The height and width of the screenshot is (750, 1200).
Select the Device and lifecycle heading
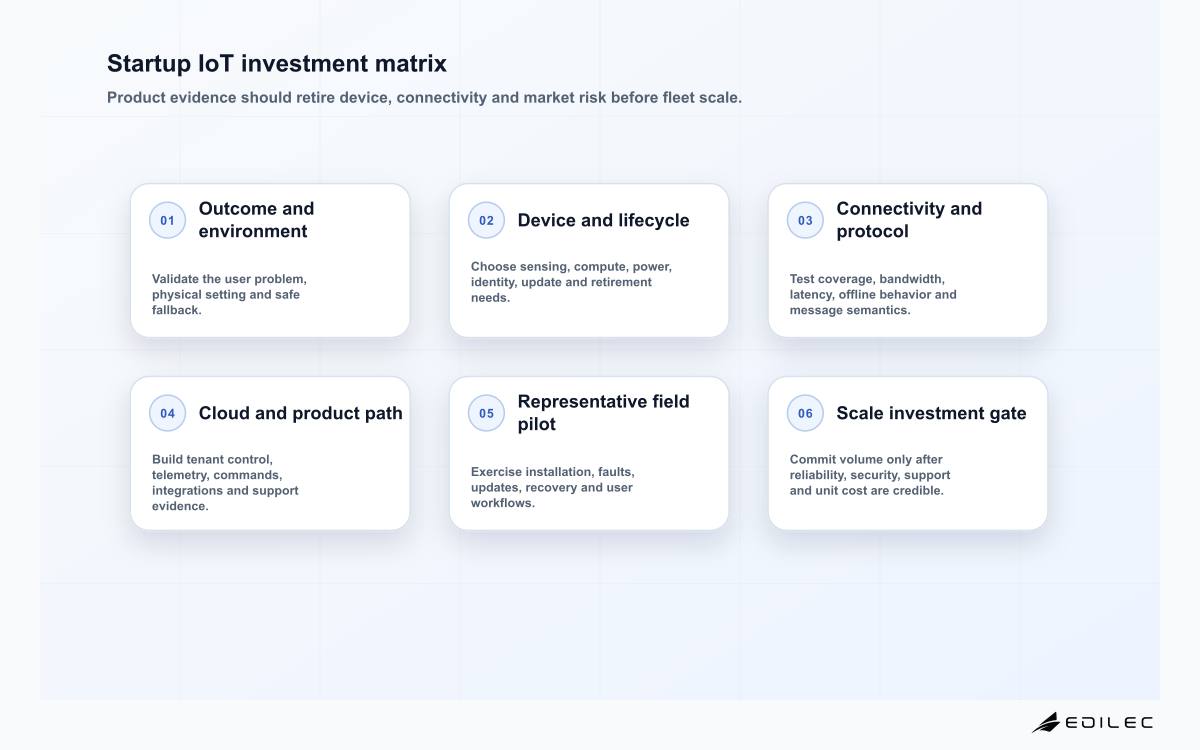(603, 220)
